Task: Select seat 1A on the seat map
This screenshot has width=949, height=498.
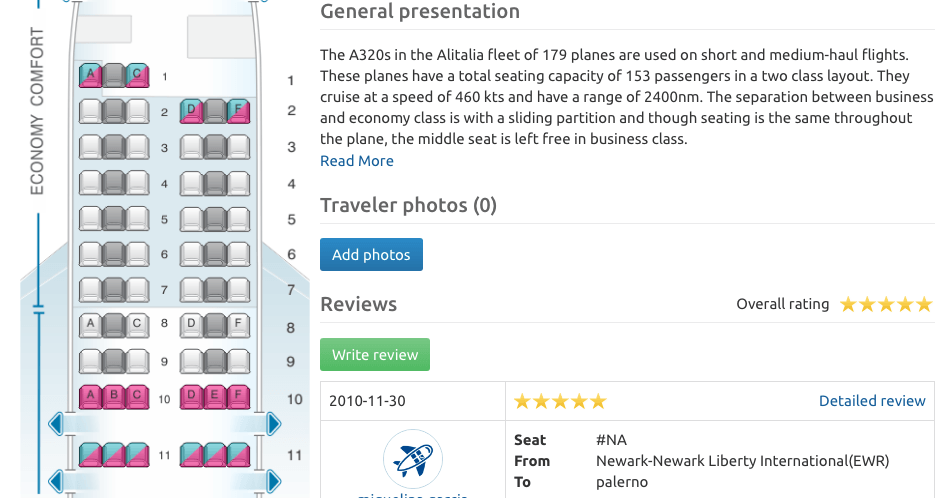Action: pyautogui.click(x=91, y=75)
